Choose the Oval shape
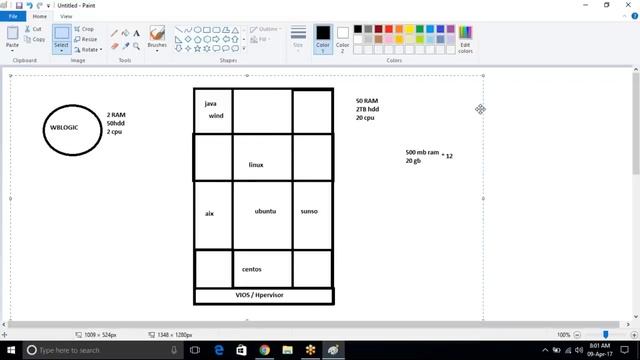 pos(198,30)
